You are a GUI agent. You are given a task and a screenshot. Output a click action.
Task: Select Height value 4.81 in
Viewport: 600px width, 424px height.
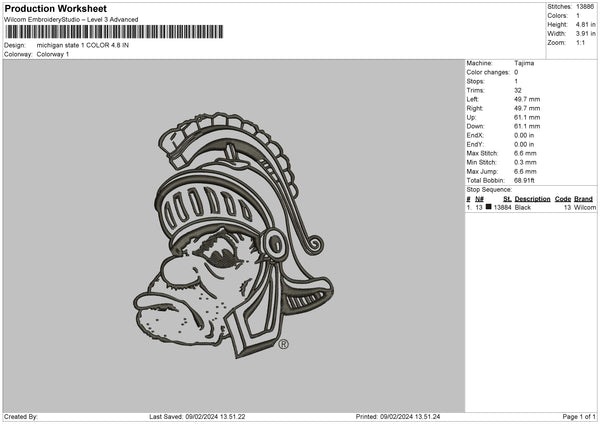[586, 24]
